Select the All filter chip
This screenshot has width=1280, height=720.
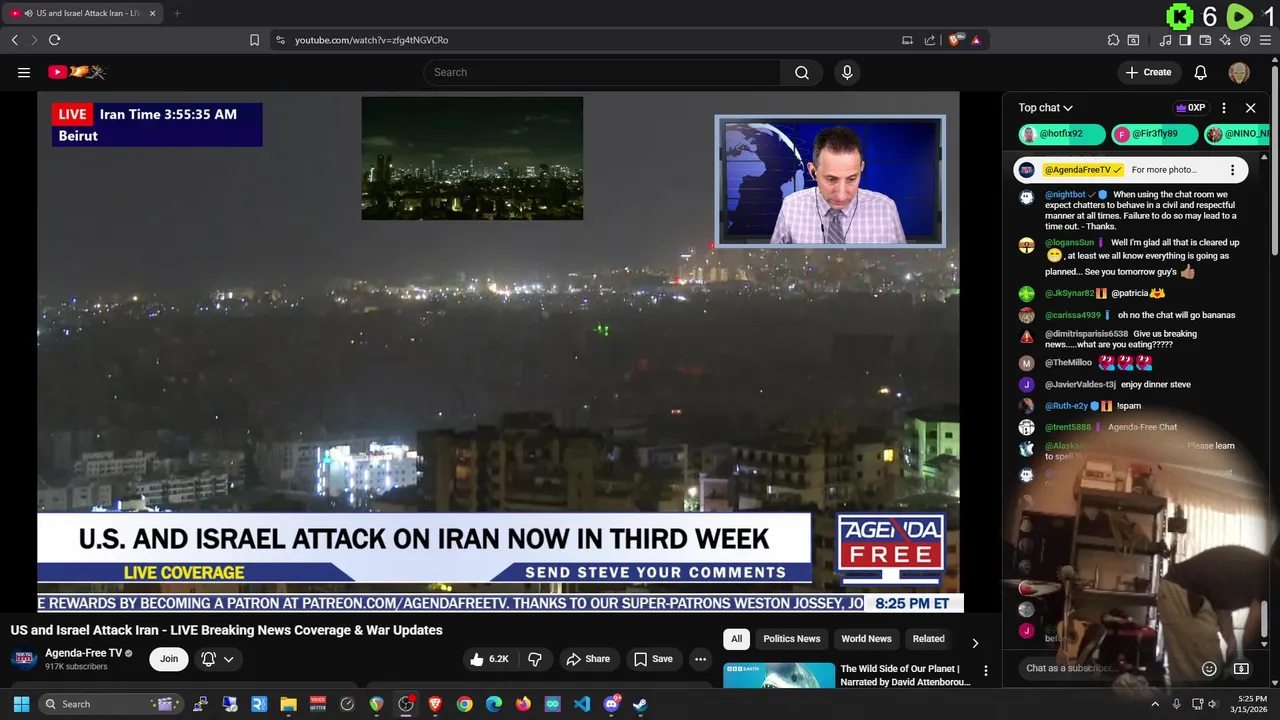736,639
